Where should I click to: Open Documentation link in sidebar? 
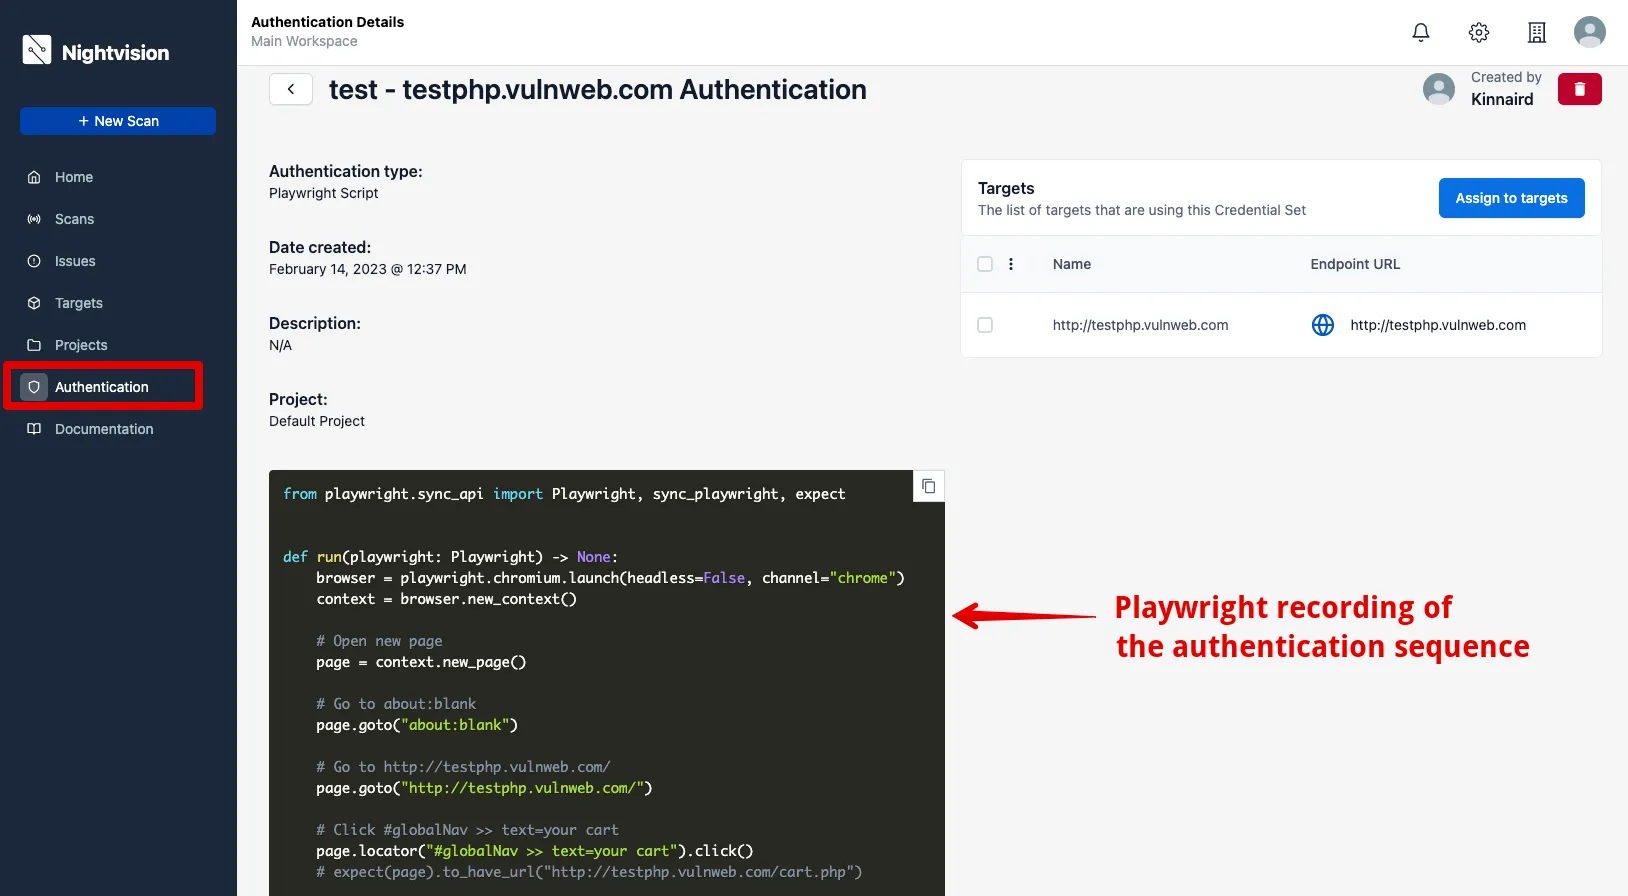[104, 429]
